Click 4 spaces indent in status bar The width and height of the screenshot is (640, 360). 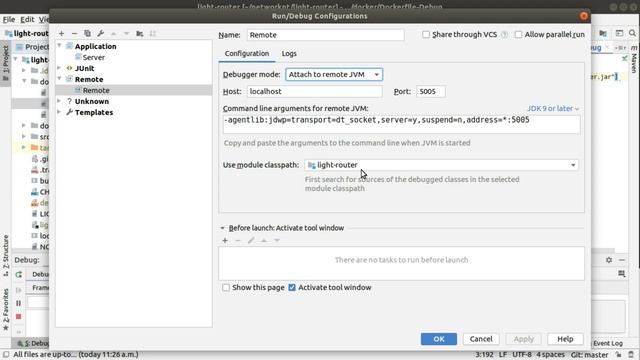550,355
